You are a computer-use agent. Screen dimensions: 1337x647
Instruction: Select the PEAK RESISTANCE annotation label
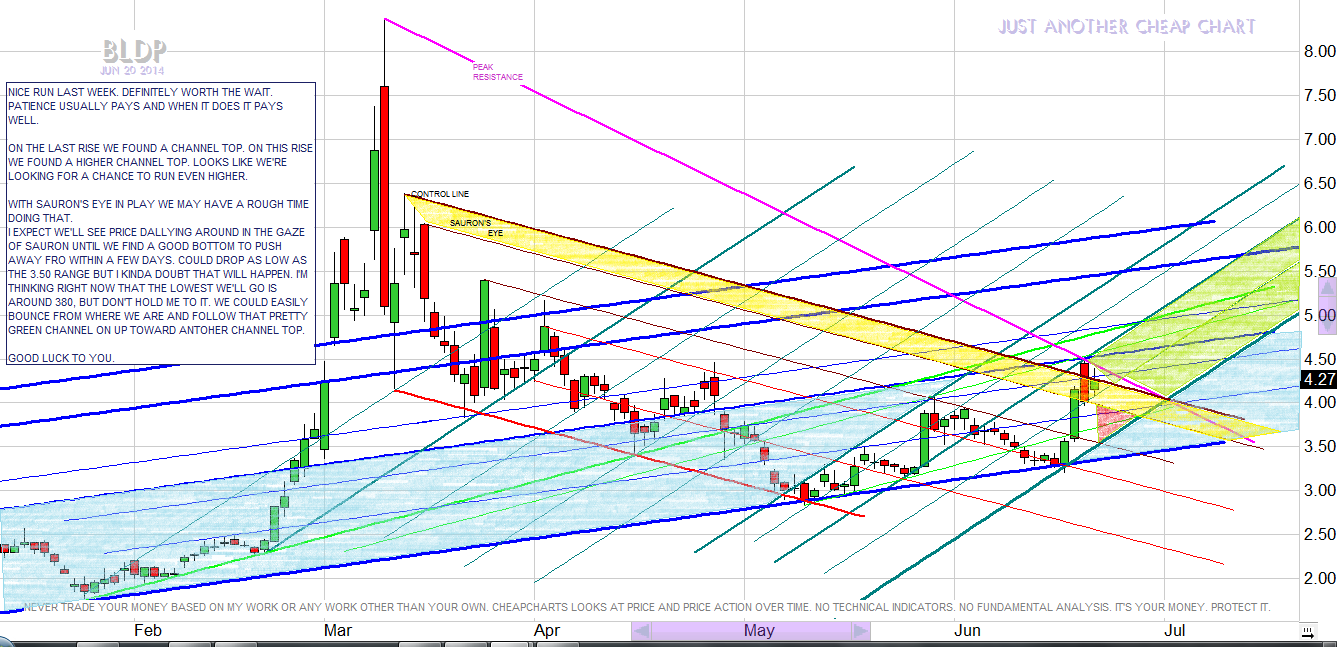tap(497, 72)
